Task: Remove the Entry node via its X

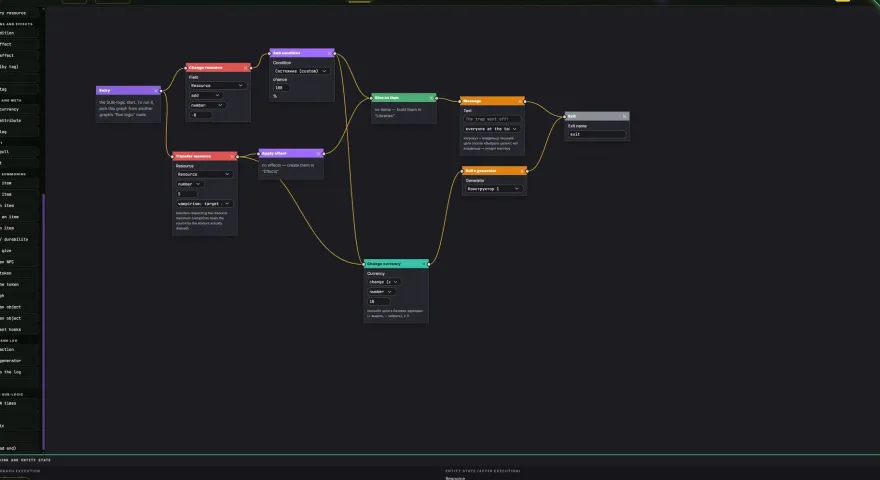Action: 155,90
